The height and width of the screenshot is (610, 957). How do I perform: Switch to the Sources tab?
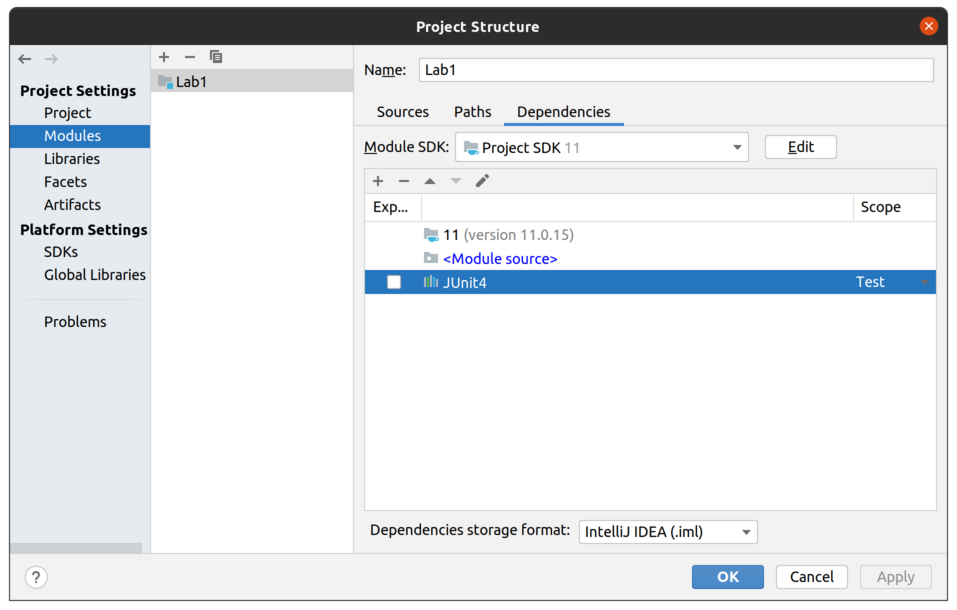click(403, 112)
